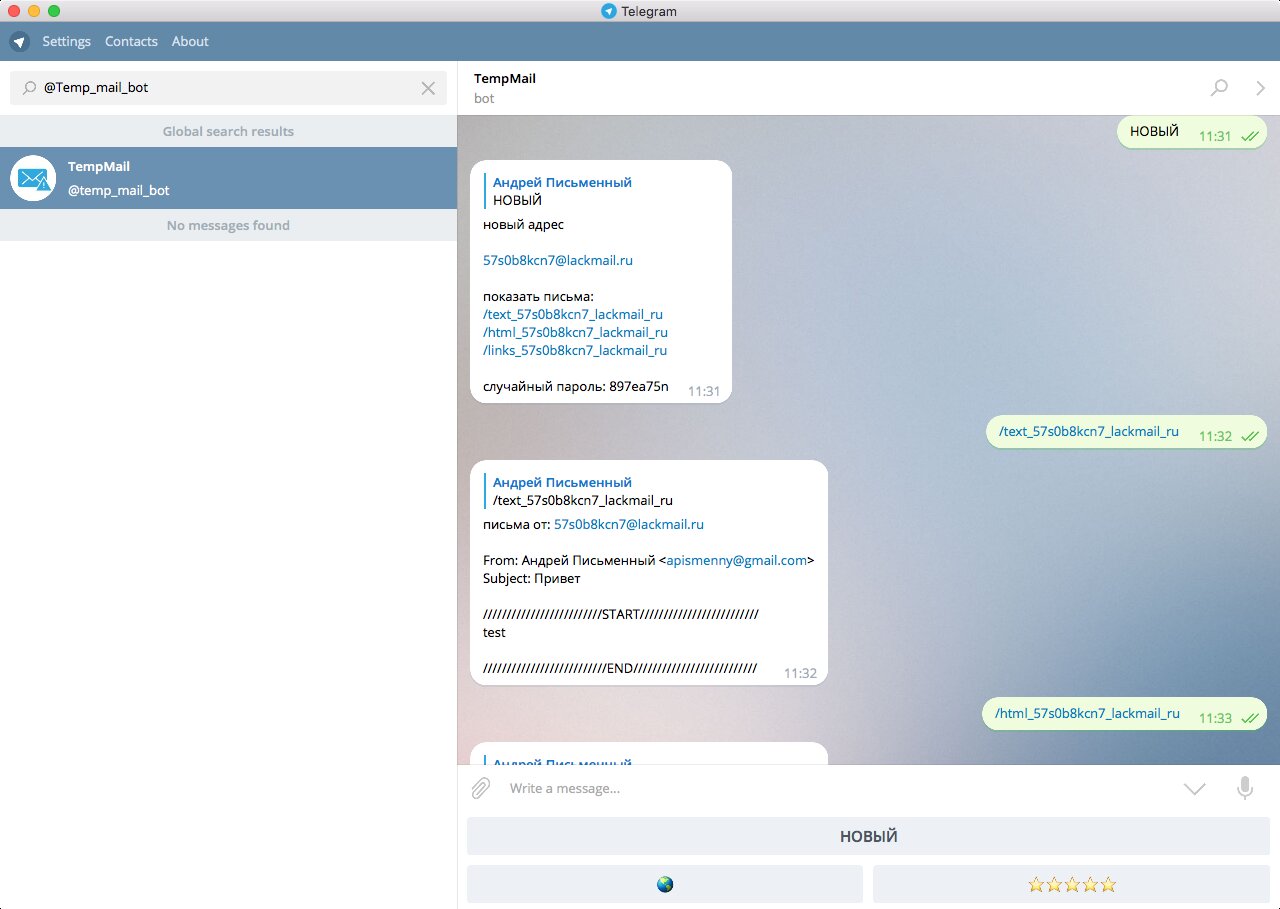
Task: Open the Settings menu
Action: [66, 42]
